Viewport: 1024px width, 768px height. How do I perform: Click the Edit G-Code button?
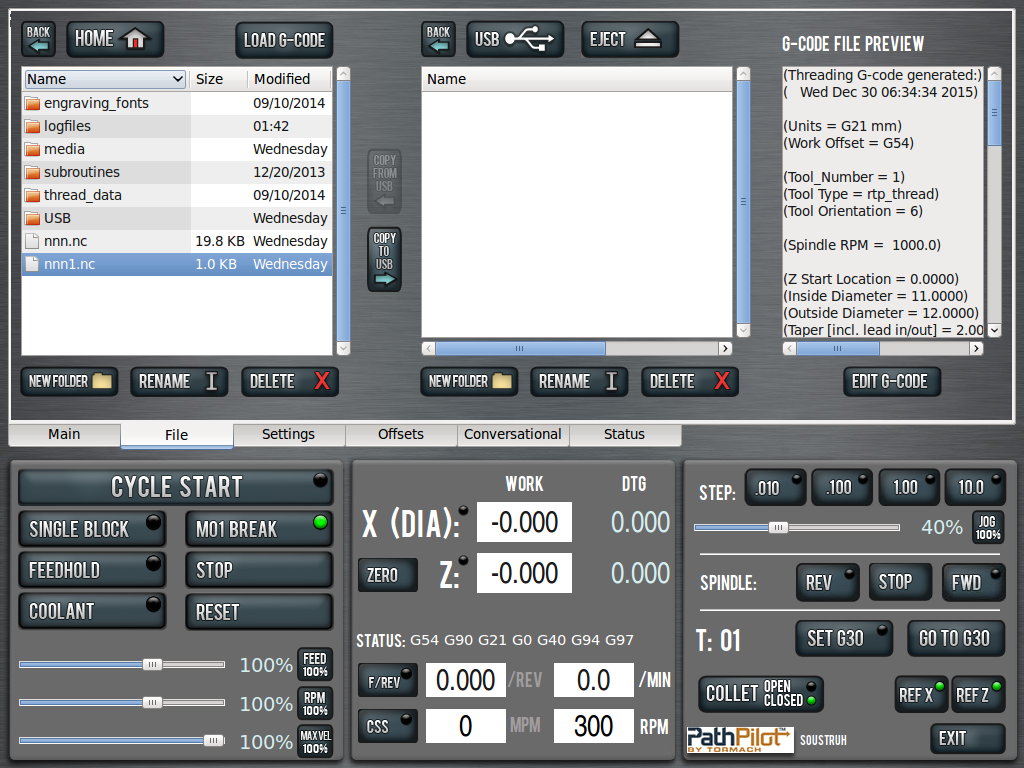click(x=891, y=381)
